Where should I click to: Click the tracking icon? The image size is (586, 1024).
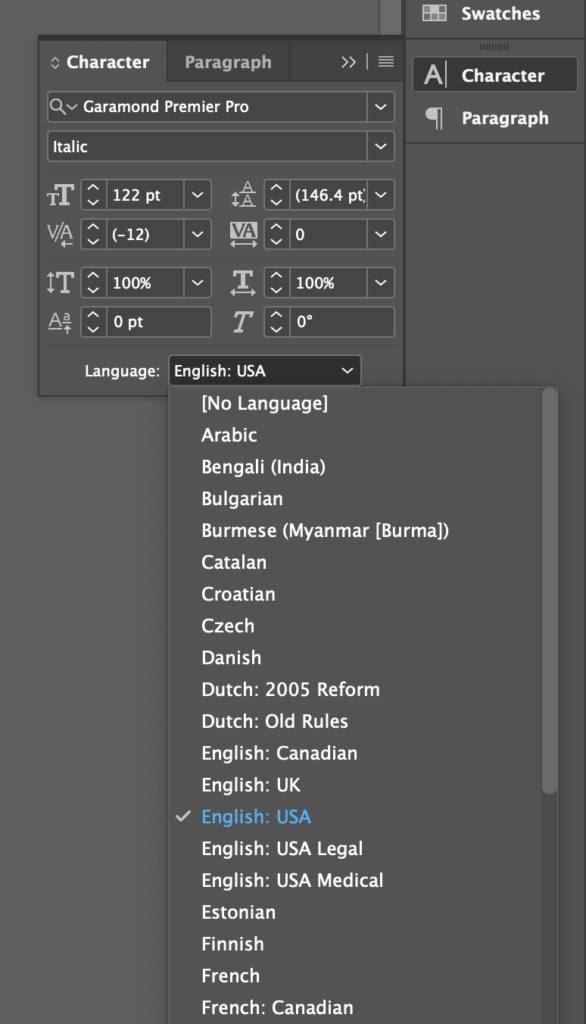(x=243, y=234)
